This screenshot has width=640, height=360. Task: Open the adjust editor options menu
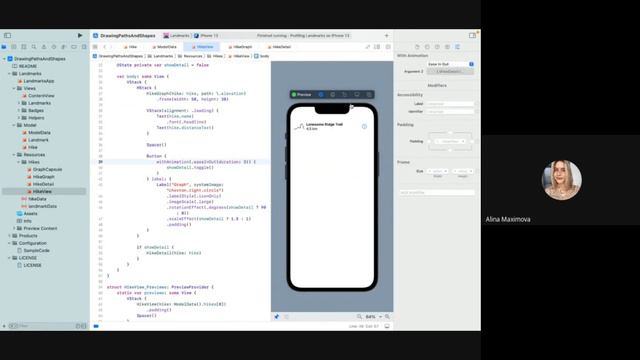tap(377, 47)
